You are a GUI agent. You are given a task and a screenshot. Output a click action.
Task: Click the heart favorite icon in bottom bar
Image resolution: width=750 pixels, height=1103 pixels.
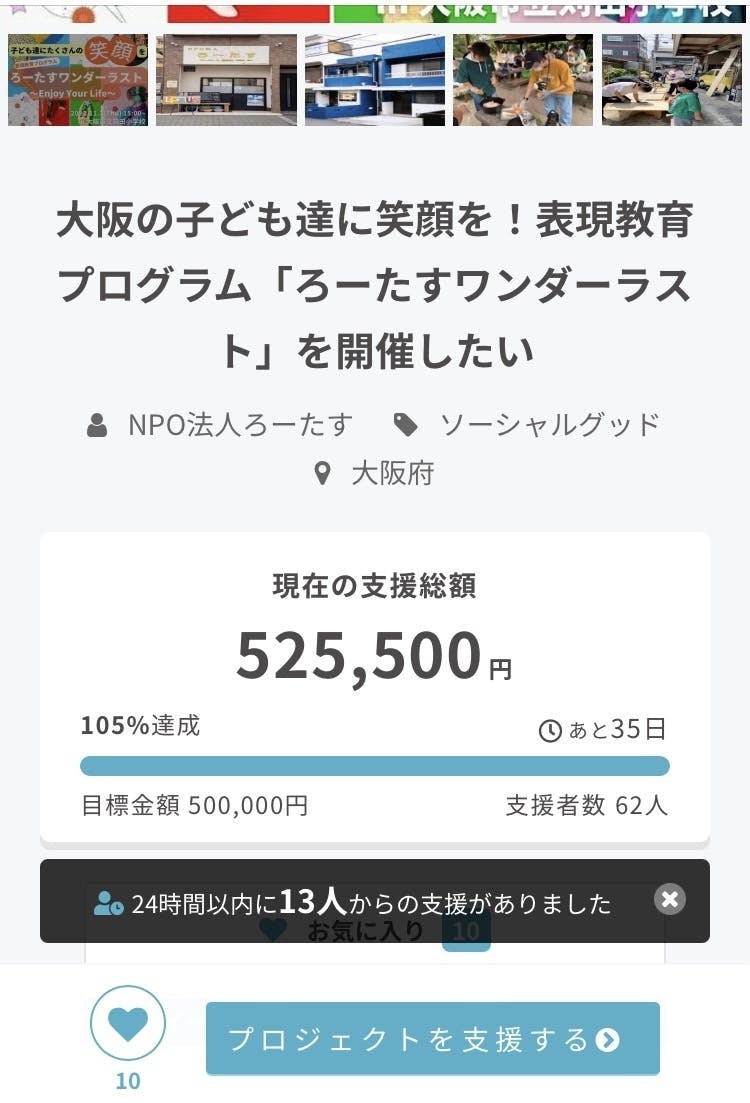tap(128, 1024)
